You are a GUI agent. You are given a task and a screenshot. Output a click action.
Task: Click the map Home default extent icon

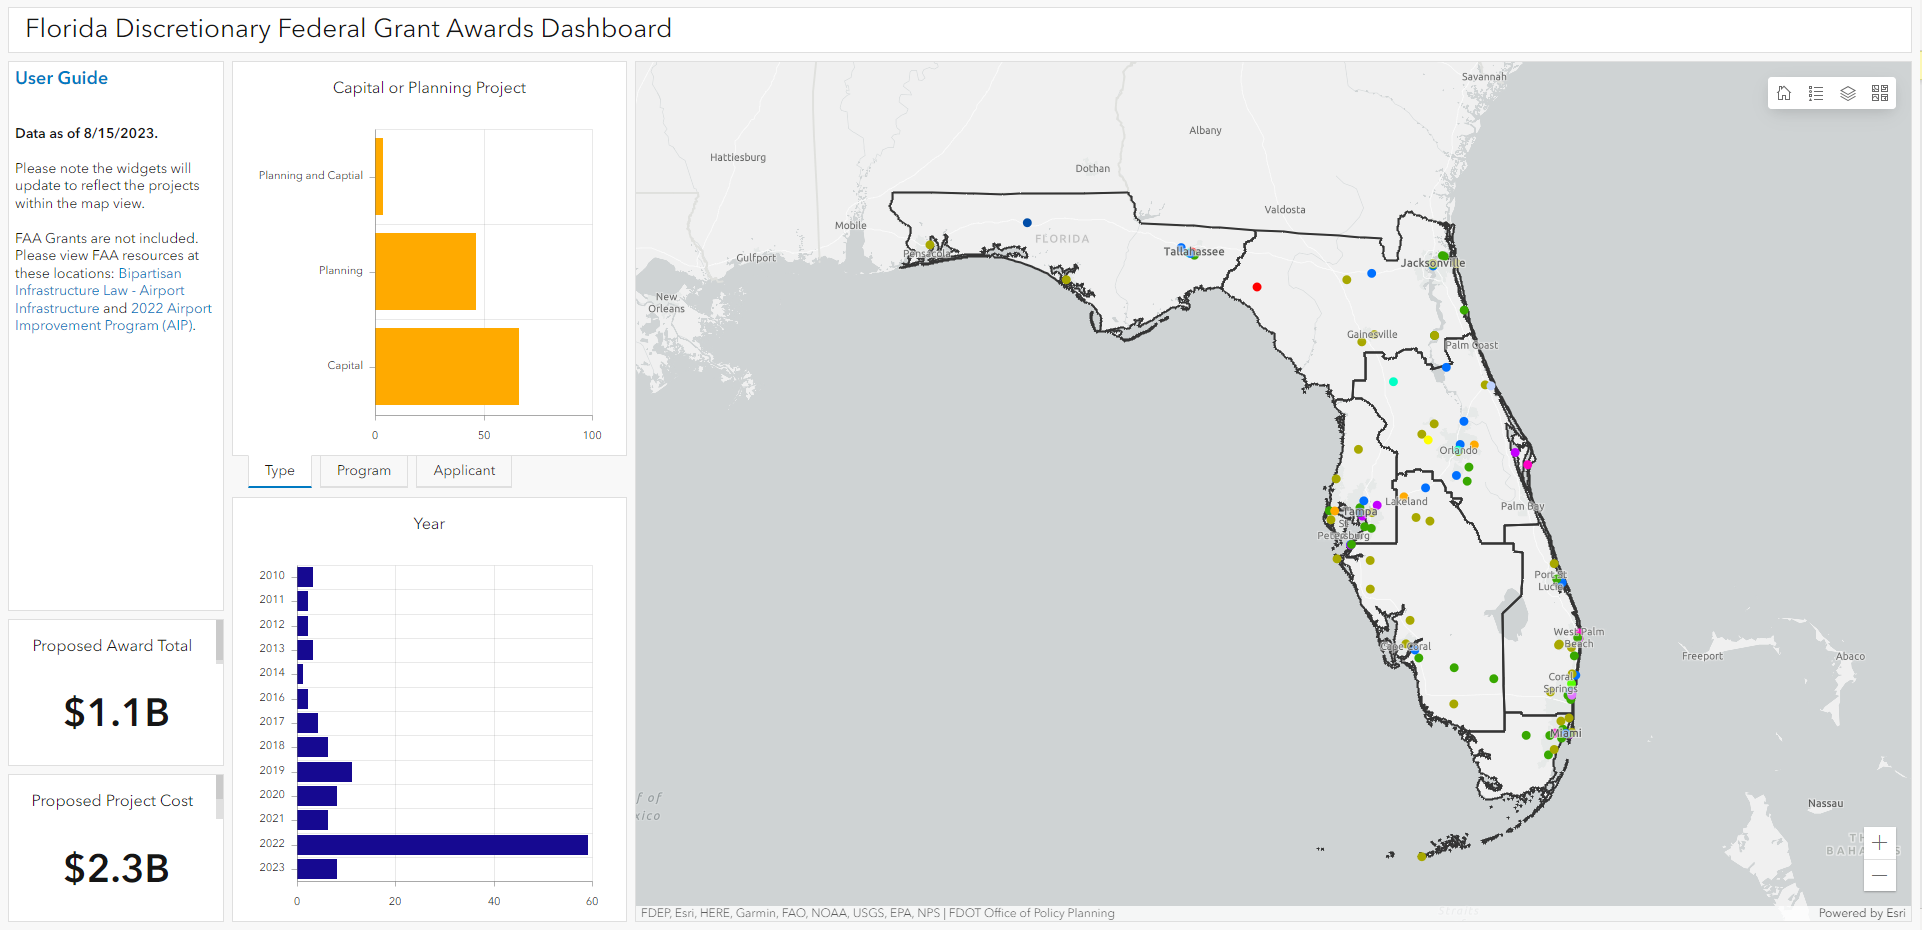[x=1784, y=93]
